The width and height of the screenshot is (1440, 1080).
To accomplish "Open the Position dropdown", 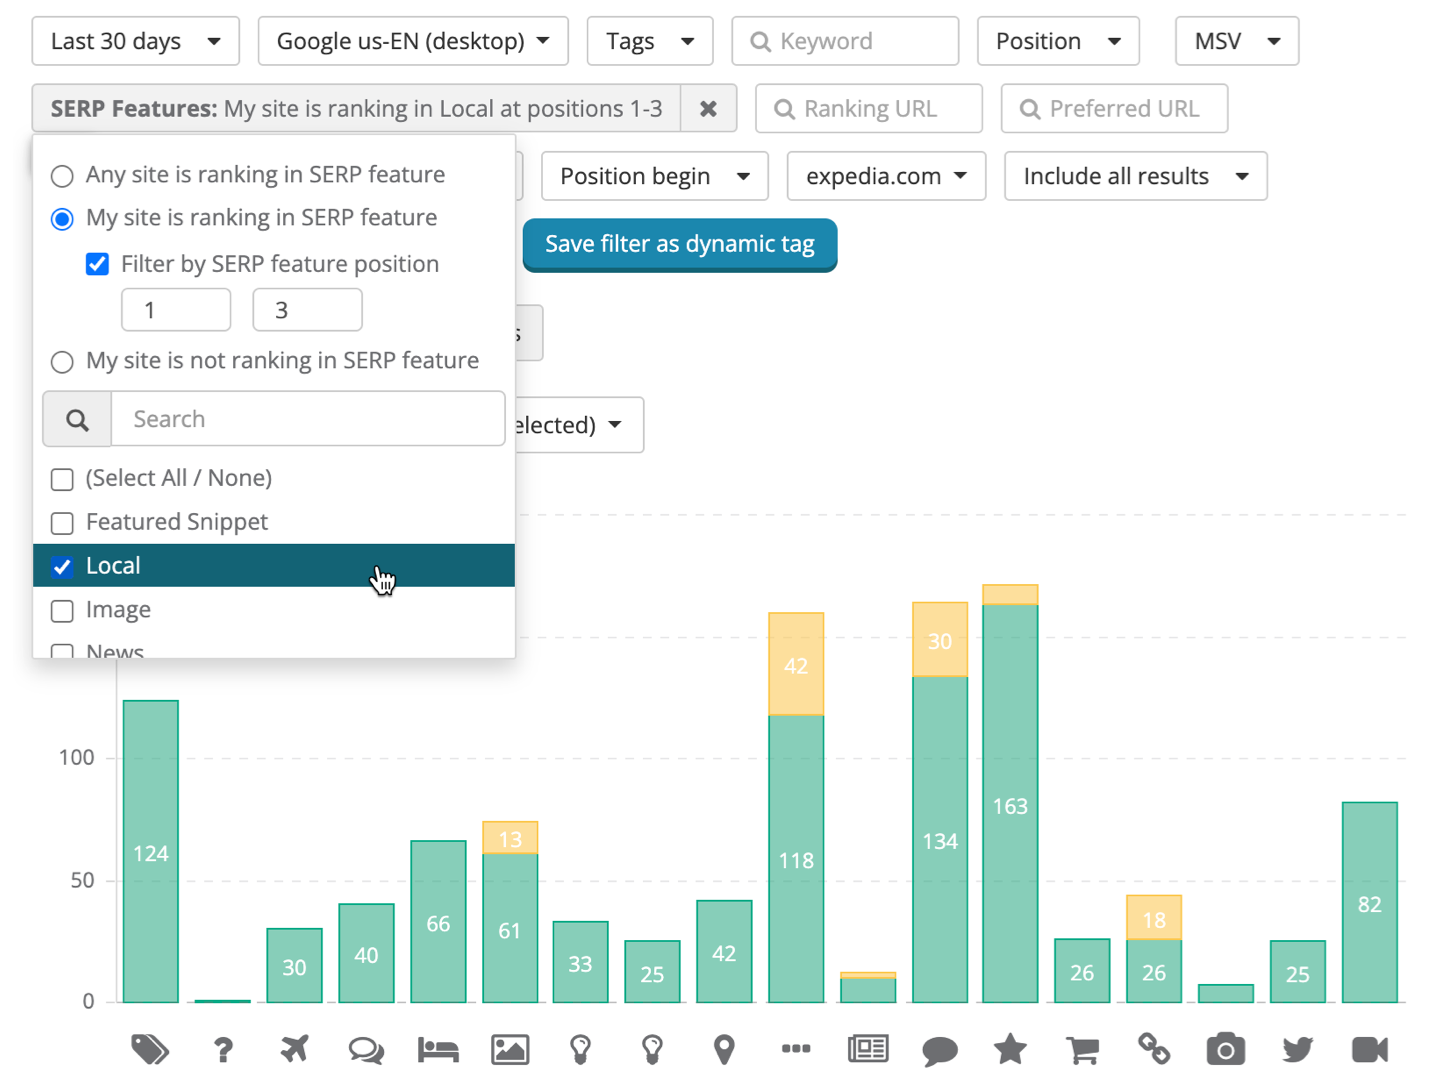I will tap(1058, 41).
